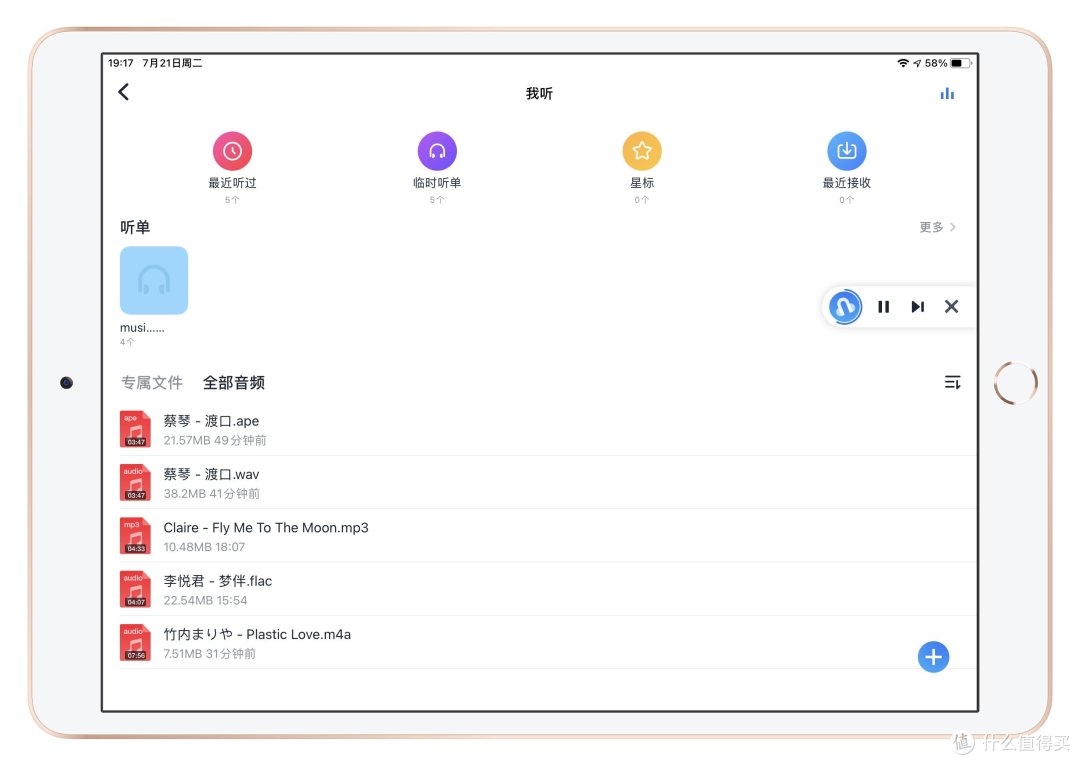The image size is (1080, 765).
Task: Play Claire - Fly Me To The Moon.mp3
Action: pyautogui.click(x=548, y=536)
